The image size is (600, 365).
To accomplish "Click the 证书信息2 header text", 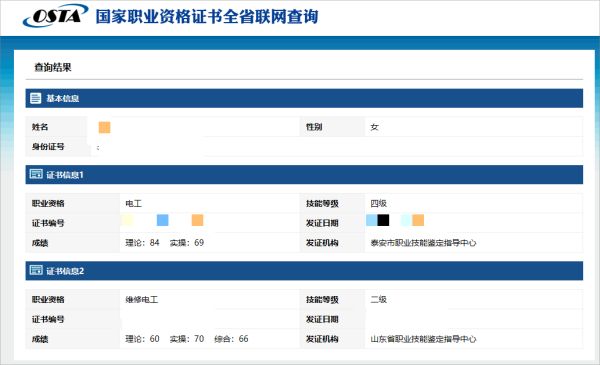I will click(65, 271).
